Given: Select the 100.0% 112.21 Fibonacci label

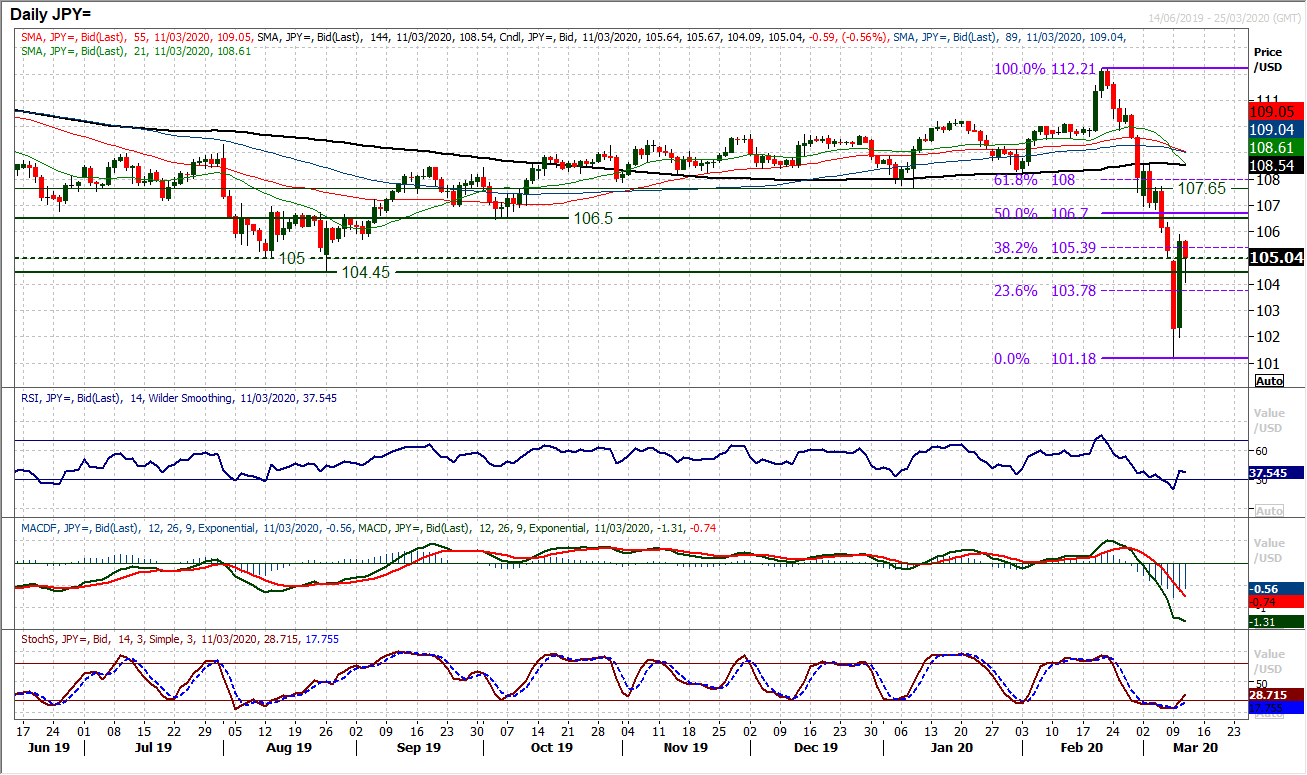Looking at the screenshot, I should 1045,69.
